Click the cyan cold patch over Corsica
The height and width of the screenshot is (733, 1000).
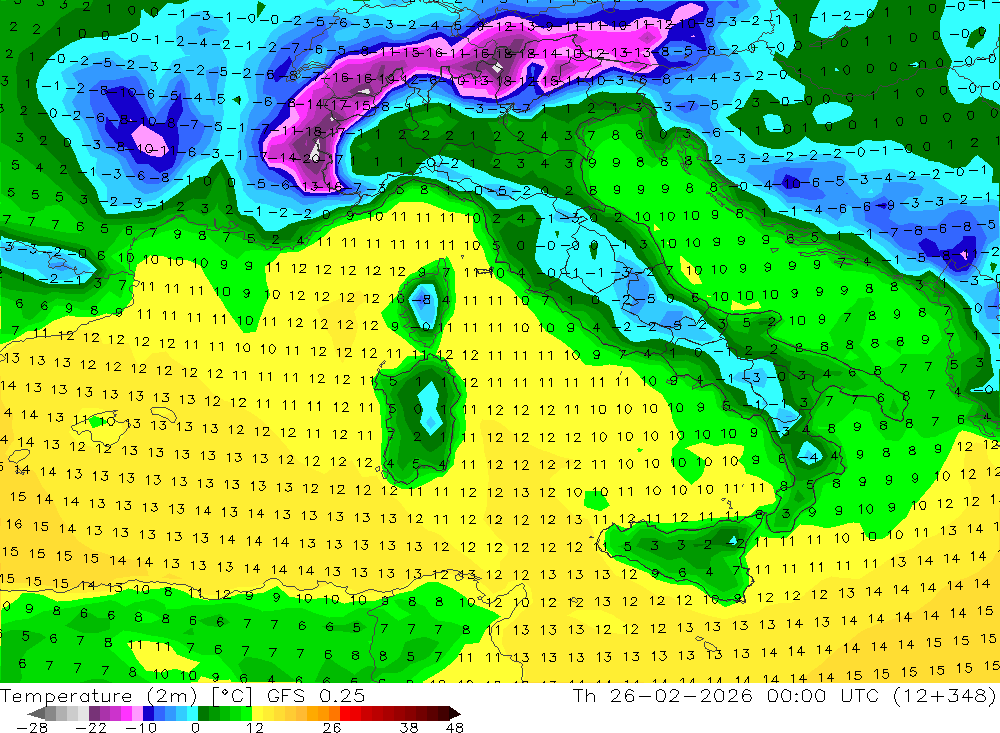click(422, 304)
